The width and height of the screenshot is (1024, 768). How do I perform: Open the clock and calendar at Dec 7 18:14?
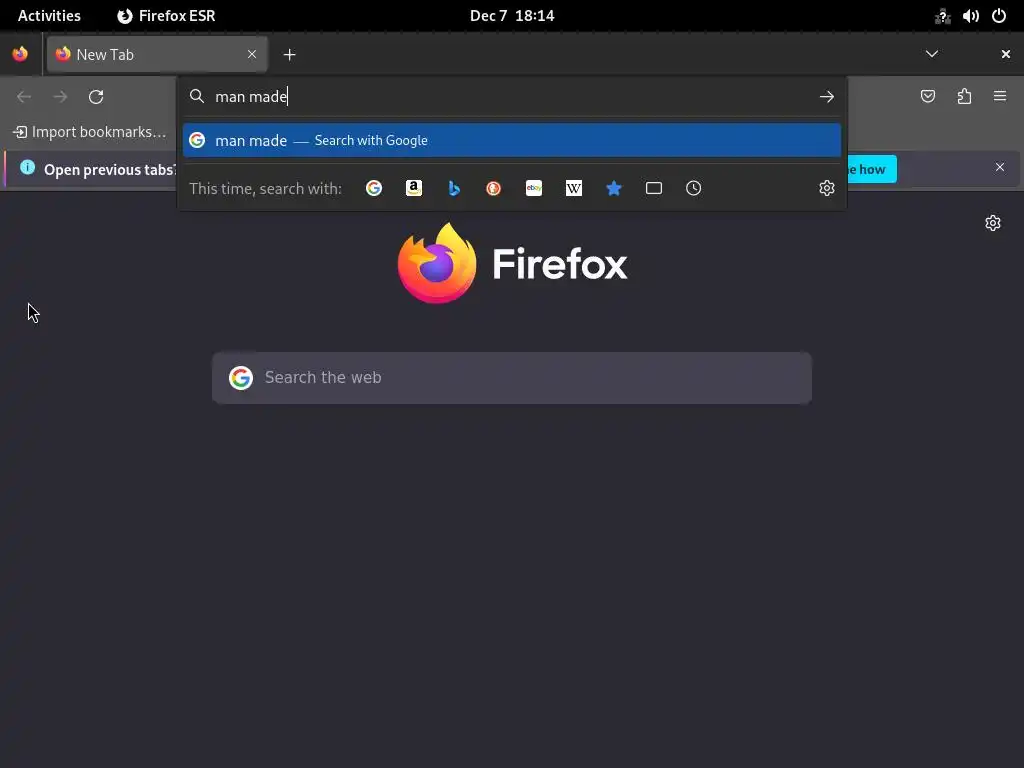tap(512, 16)
